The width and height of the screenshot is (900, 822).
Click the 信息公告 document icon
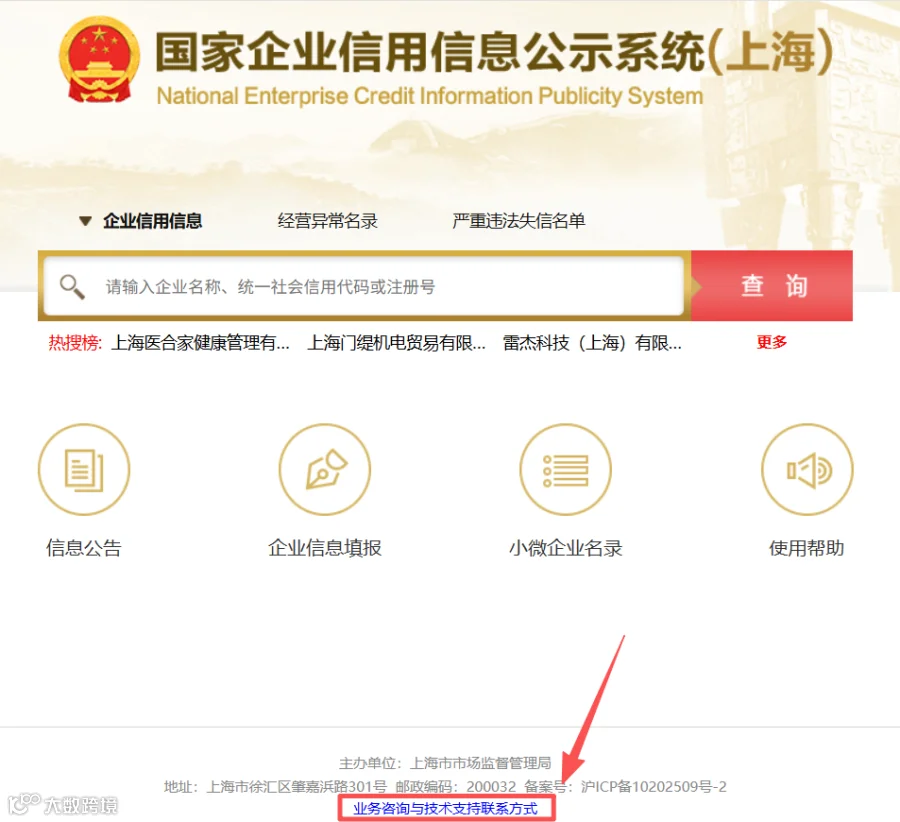coord(84,470)
